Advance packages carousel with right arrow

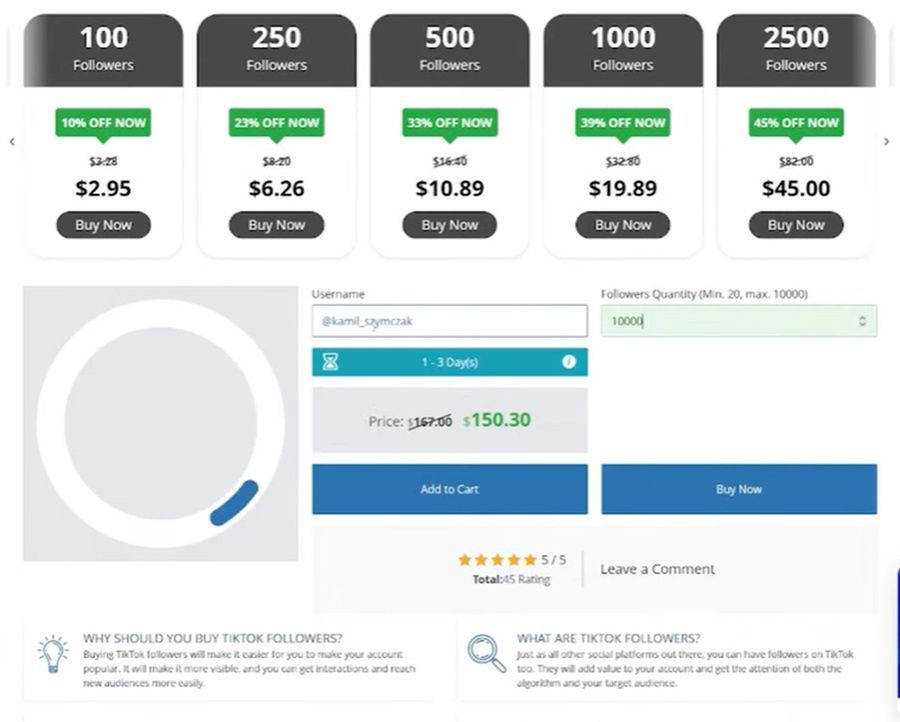coord(886,142)
